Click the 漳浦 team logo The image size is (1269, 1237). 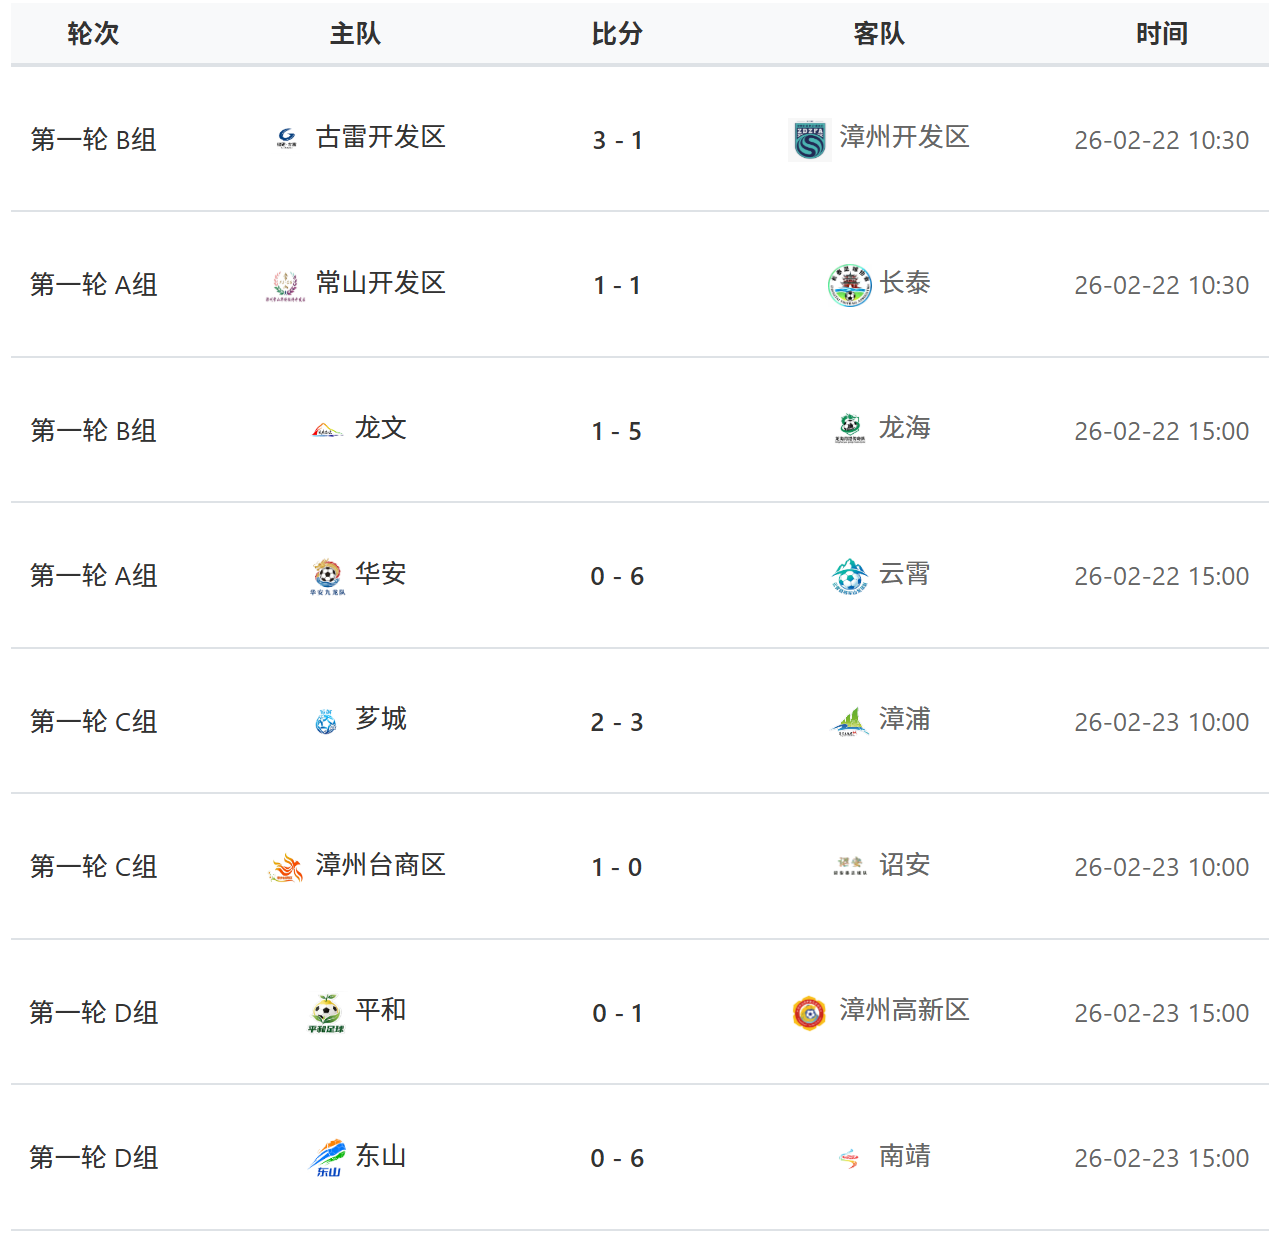point(849,721)
